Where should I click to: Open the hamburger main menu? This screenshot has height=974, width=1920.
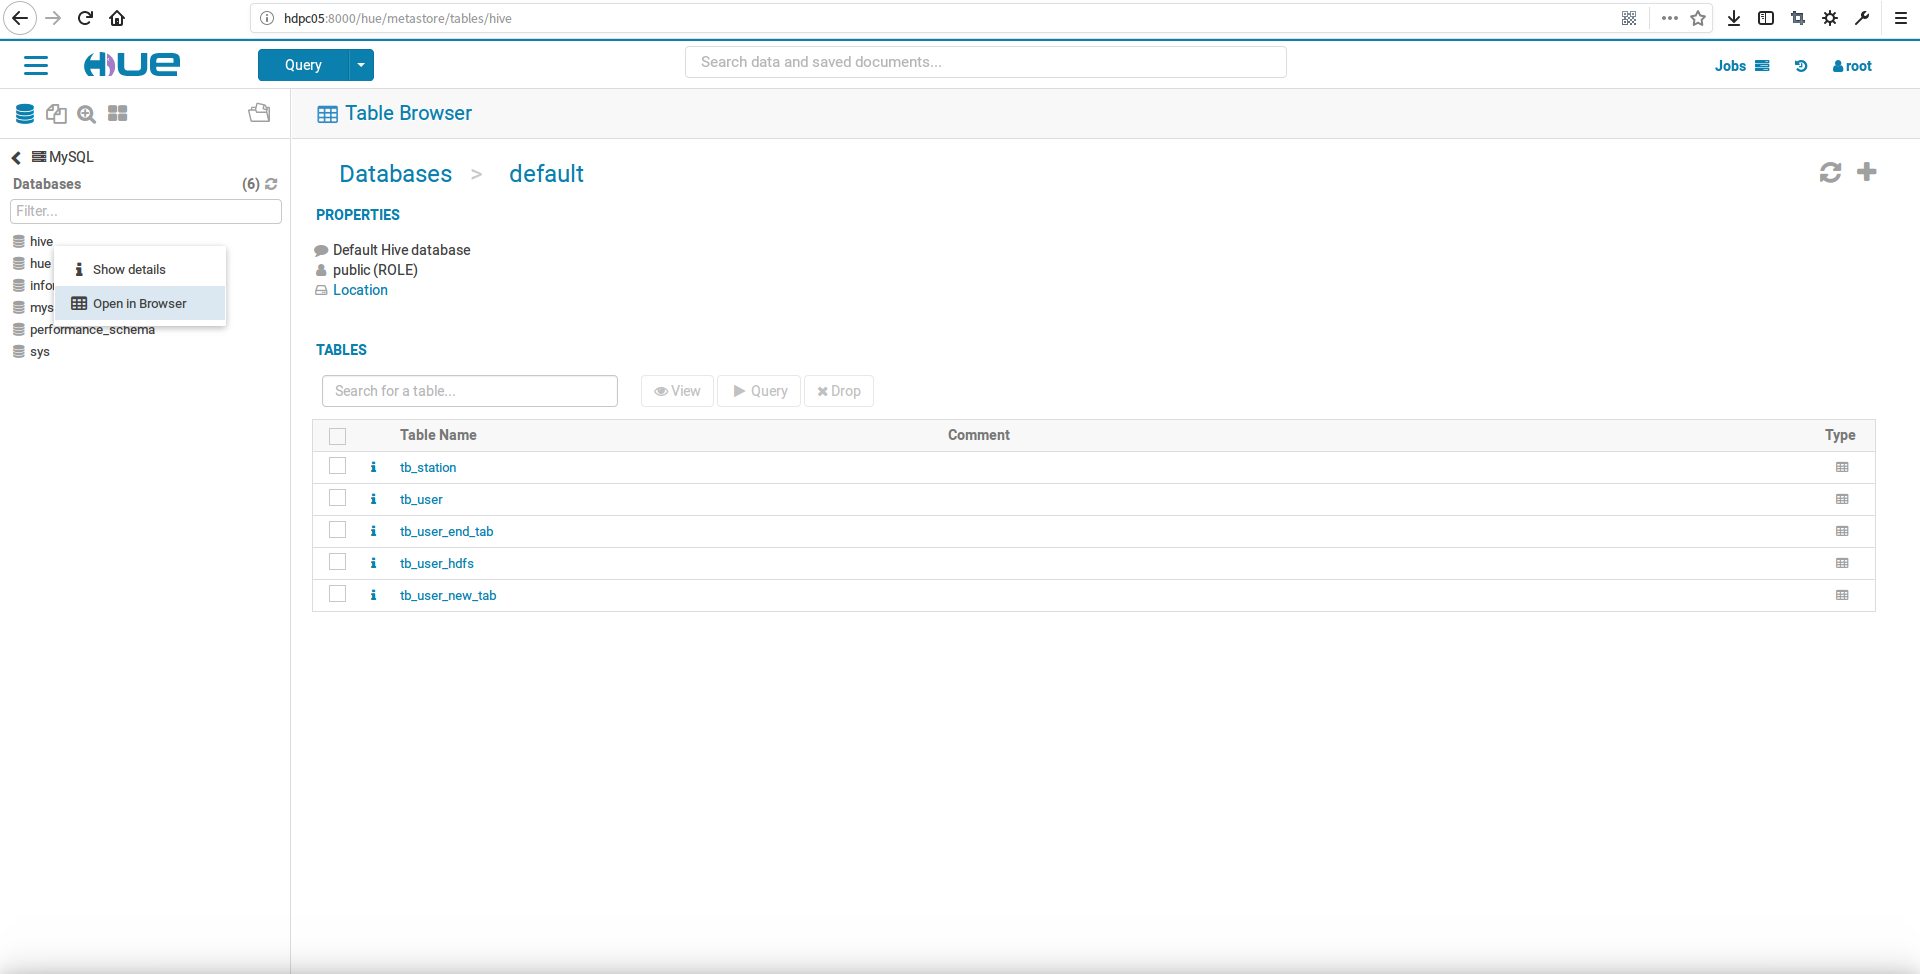click(x=36, y=65)
